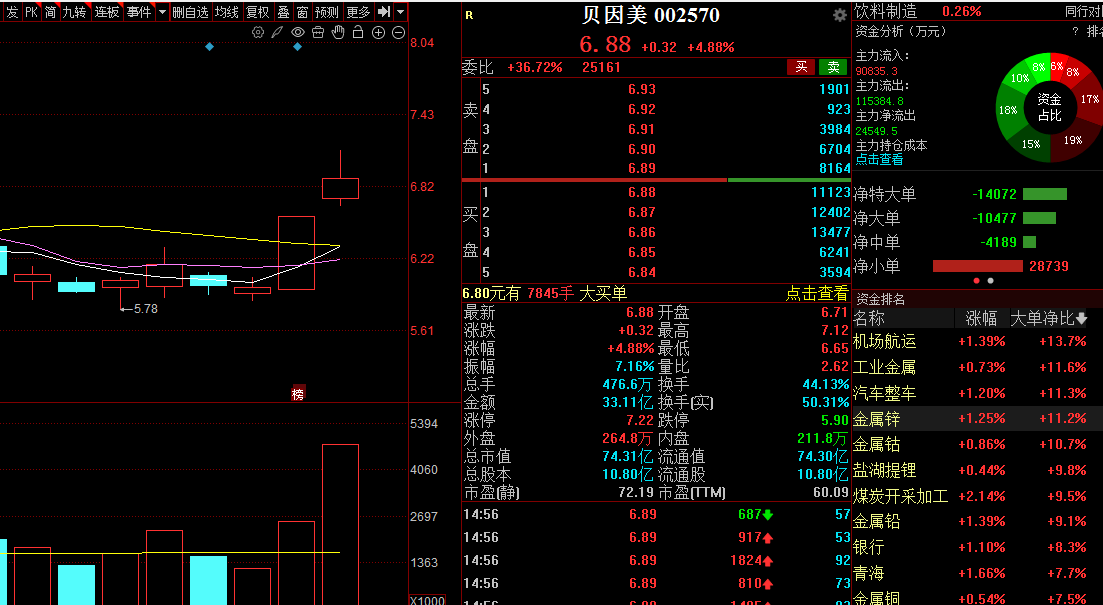This screenshot has width=1103, height=605.
Task: Toggle the chart lock icon
Action: (358, 32)
